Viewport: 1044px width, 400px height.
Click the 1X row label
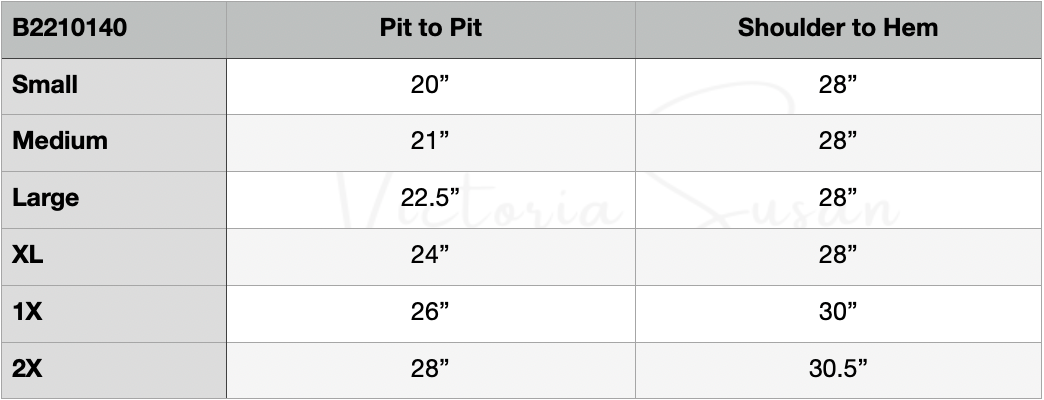(x=28, y=312)
